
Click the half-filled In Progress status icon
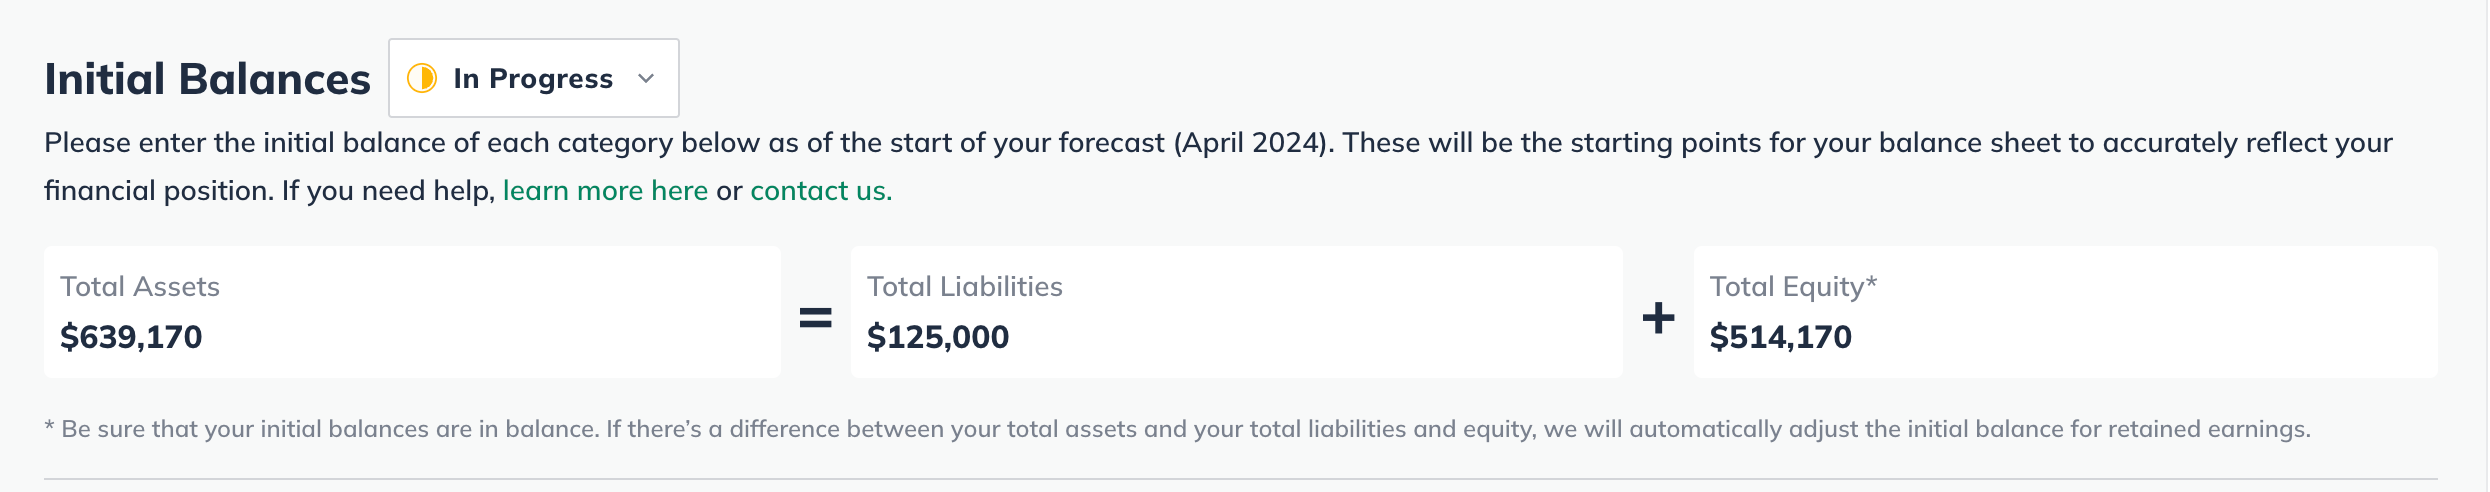click(422, 78)
